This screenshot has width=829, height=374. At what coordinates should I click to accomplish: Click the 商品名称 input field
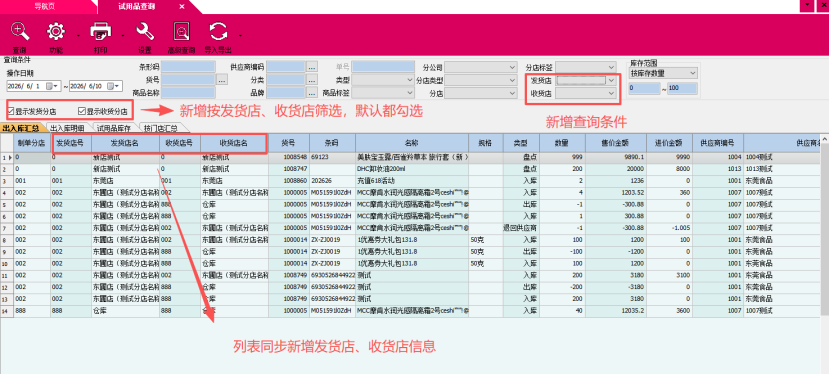point(188,93)
